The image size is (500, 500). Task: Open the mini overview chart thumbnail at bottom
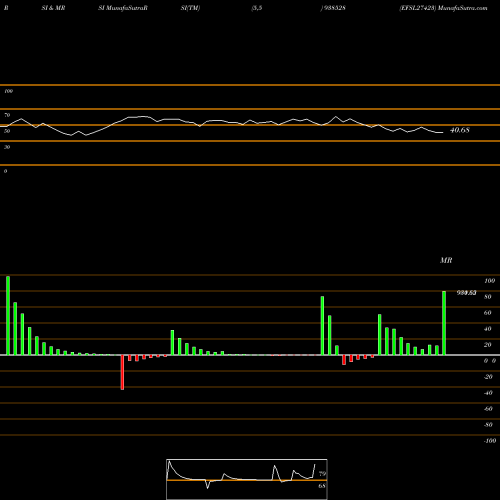[x=247, y=479]
